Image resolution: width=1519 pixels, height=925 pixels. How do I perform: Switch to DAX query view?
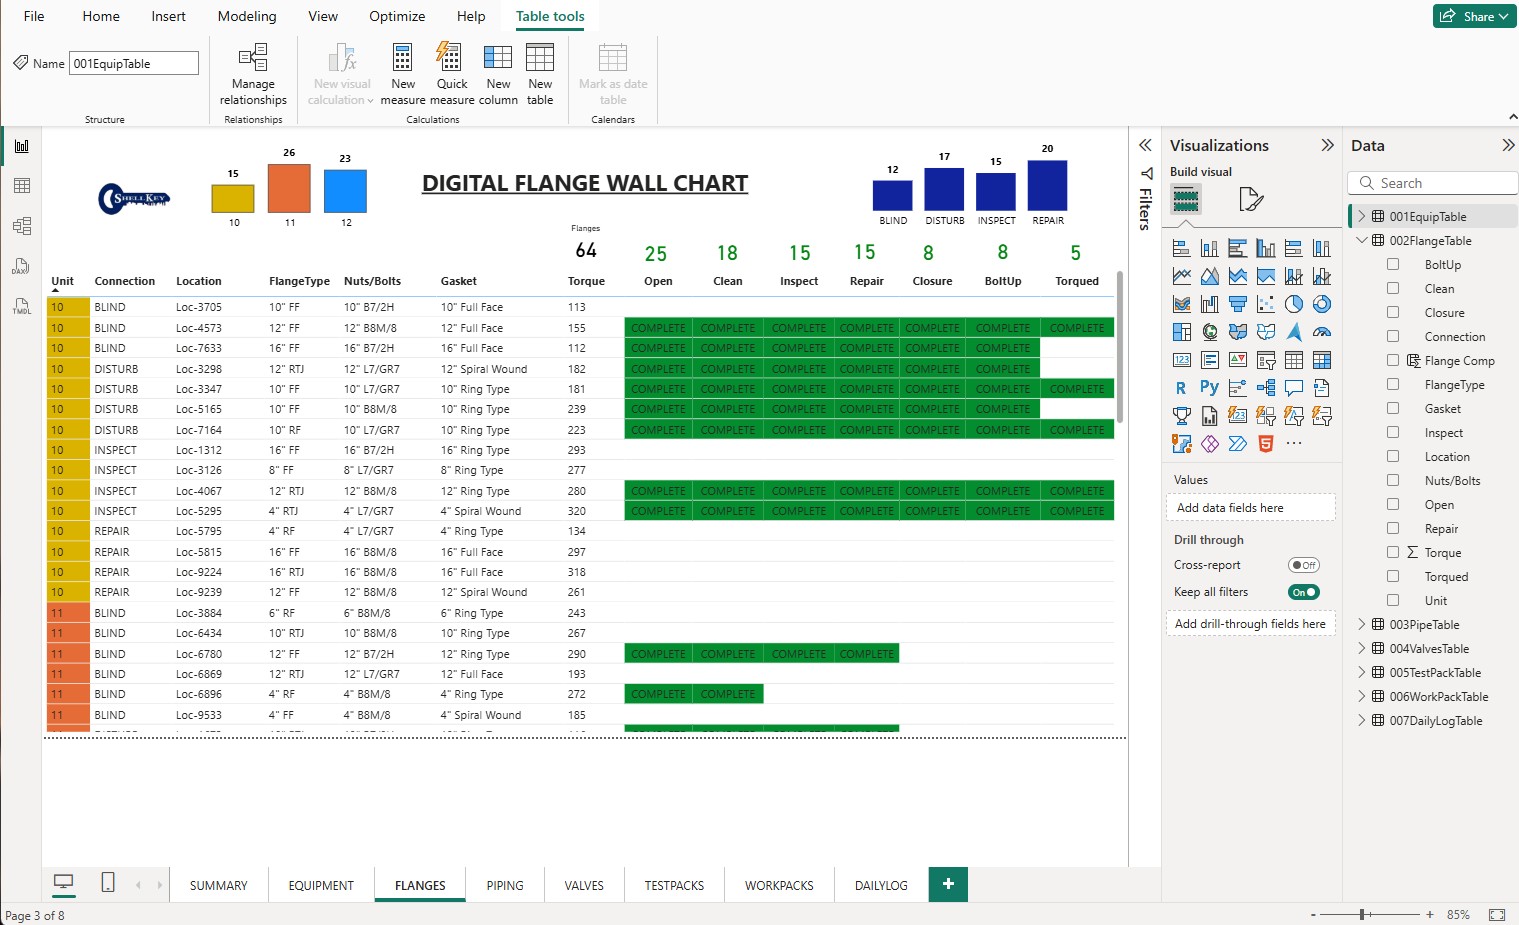[x=22, y=266]
